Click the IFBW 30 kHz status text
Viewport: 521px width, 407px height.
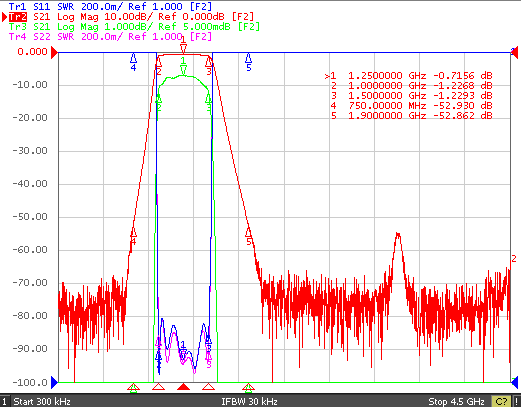click(x=250, y=401)
